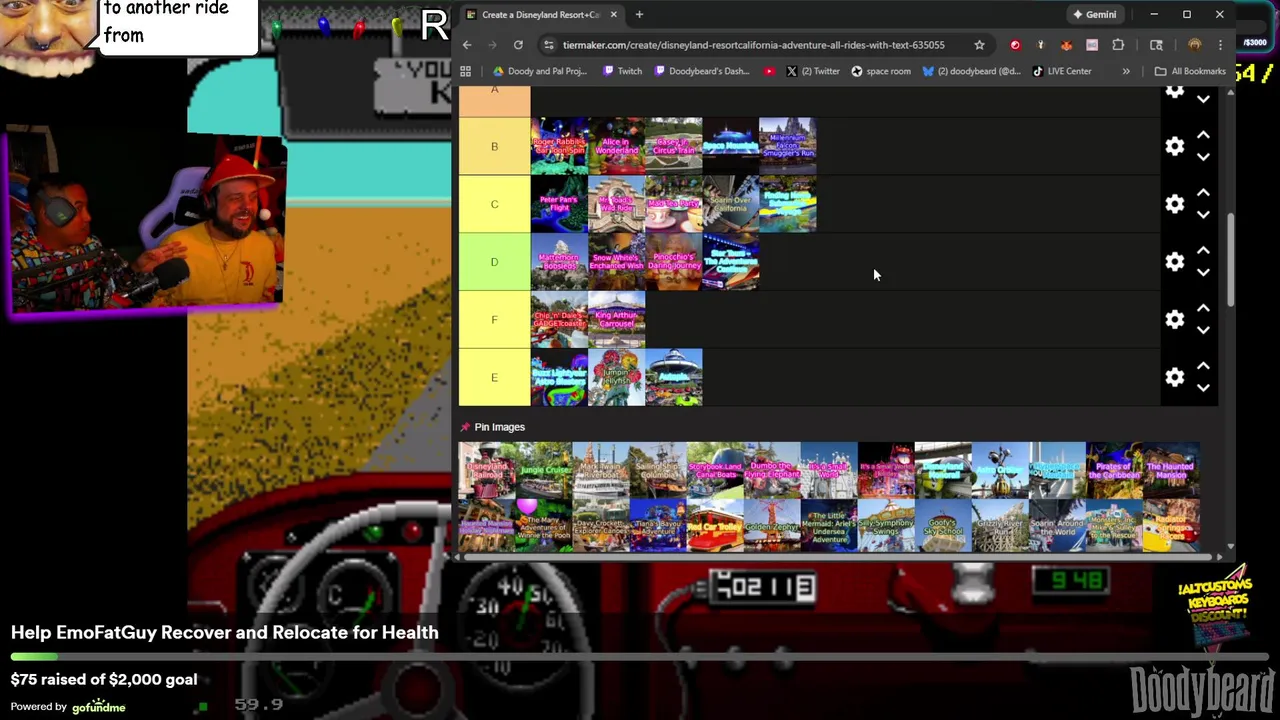Click the MetaMask fox extension icon
The width and height of the screenshot is (1280, 720).
coord(1066,45)
